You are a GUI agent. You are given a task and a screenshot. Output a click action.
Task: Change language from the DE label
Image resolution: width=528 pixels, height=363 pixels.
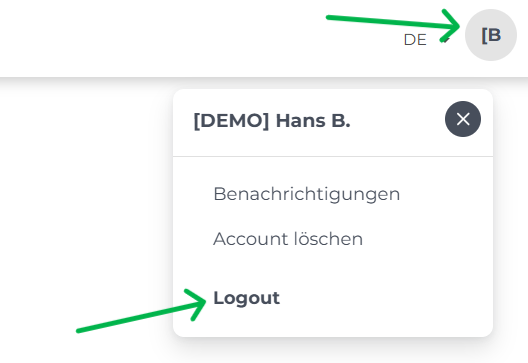tap(415, 40)
